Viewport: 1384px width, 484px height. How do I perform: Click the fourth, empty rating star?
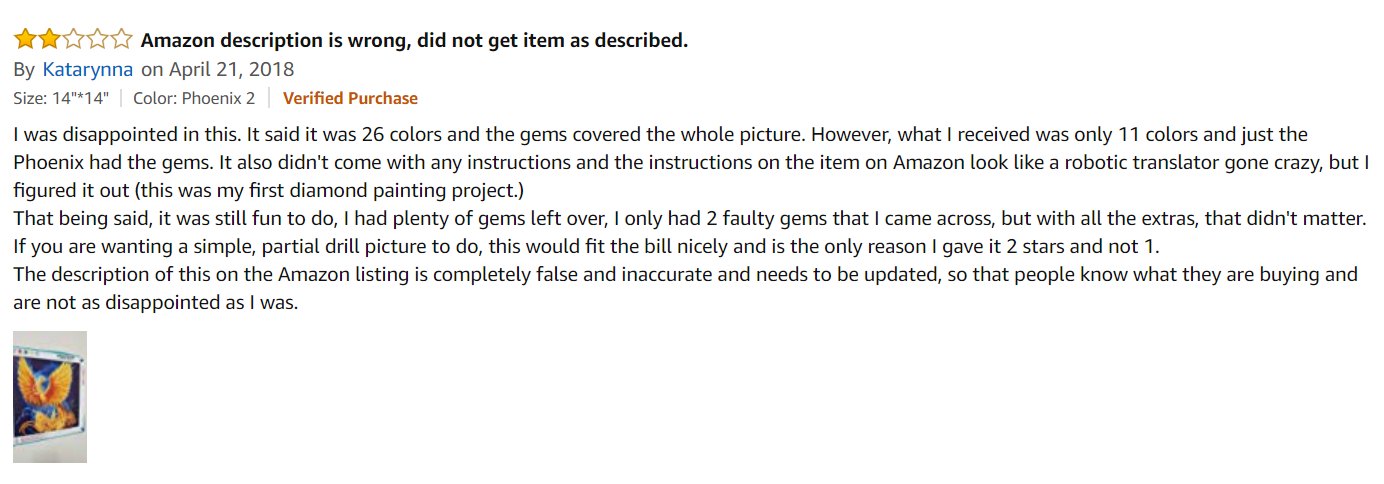pos(97,40)
